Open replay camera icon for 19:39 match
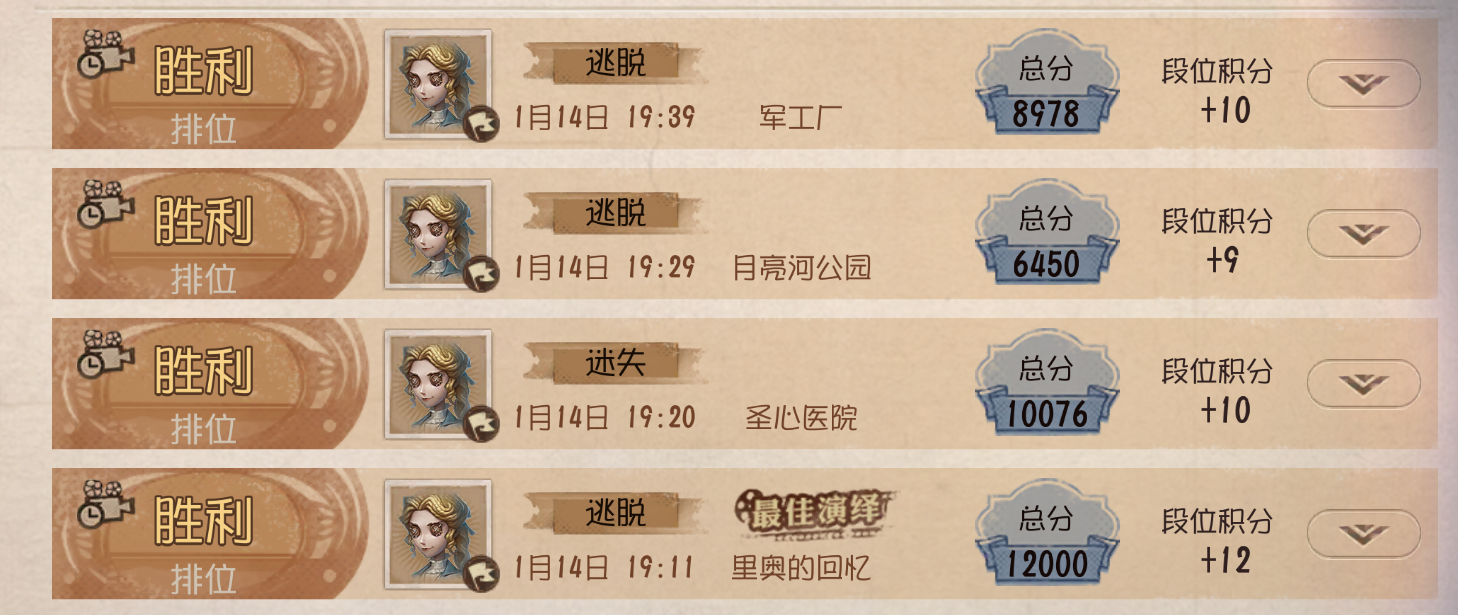 click(x=105, y=55)
